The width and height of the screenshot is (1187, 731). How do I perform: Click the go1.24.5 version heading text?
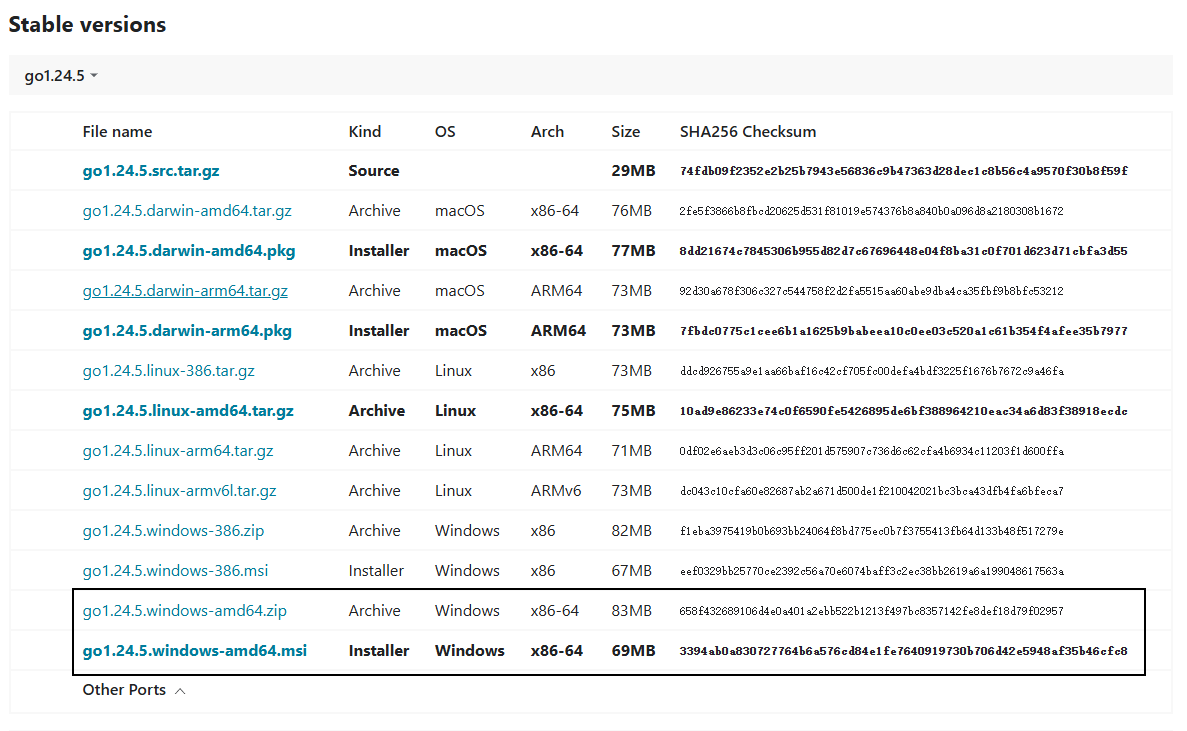point(55,76)
